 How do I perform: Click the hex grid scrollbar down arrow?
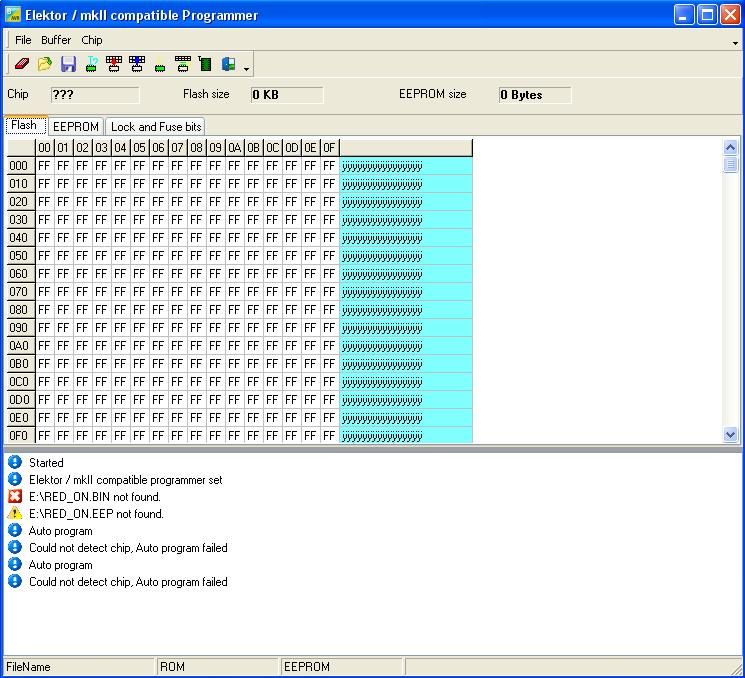730,435
